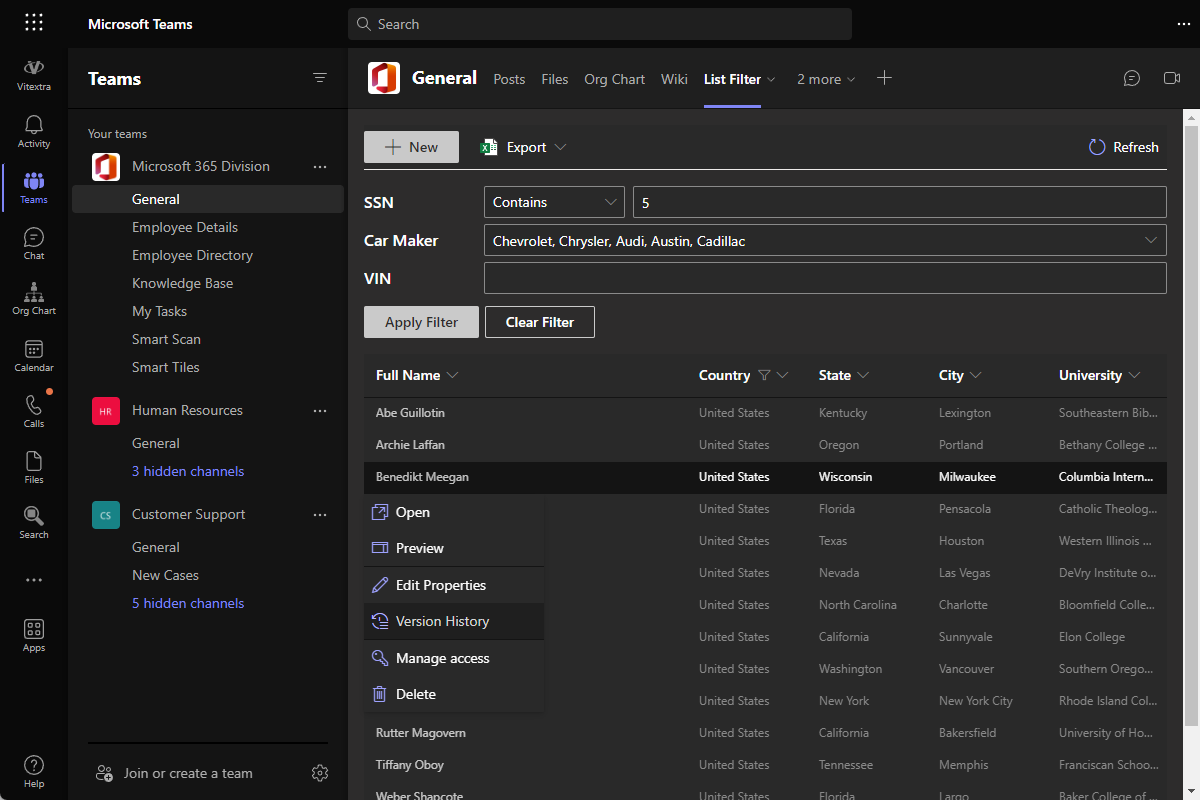
Task: Click the SSN value input field
Action: tap(900, 202)
